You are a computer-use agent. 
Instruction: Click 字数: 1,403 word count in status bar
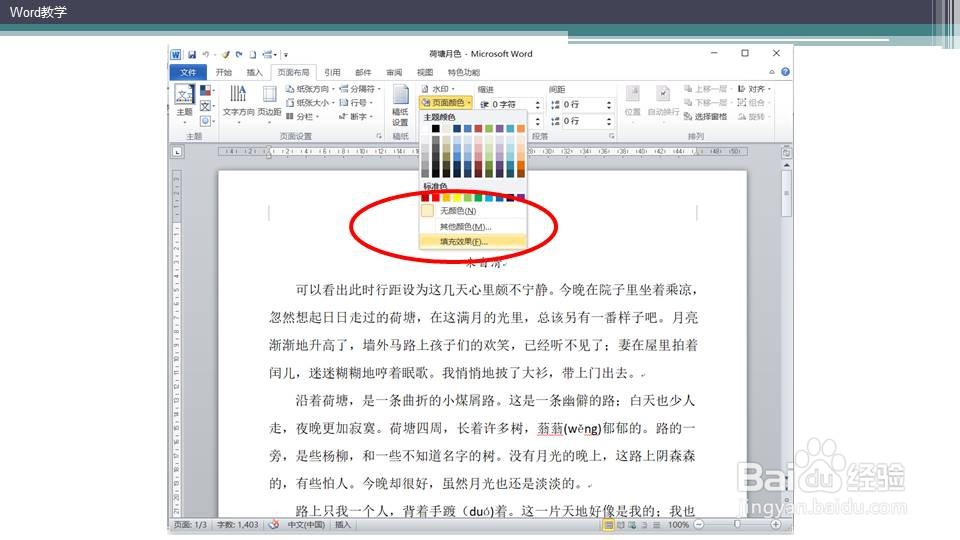tap(238, 525)
